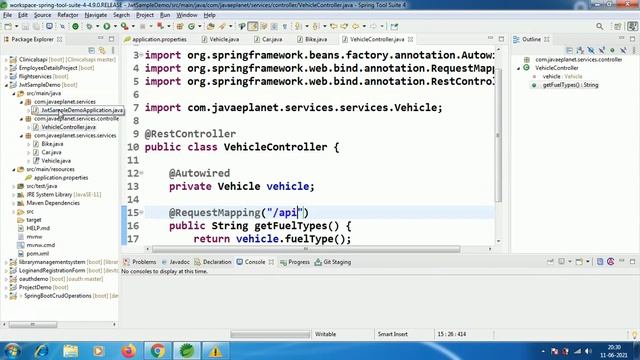The width and height of the screenshot is (640, 360).
Task: Toggle Mark Occurrences highlighted toolbar icon
Action: pos(253,26)
